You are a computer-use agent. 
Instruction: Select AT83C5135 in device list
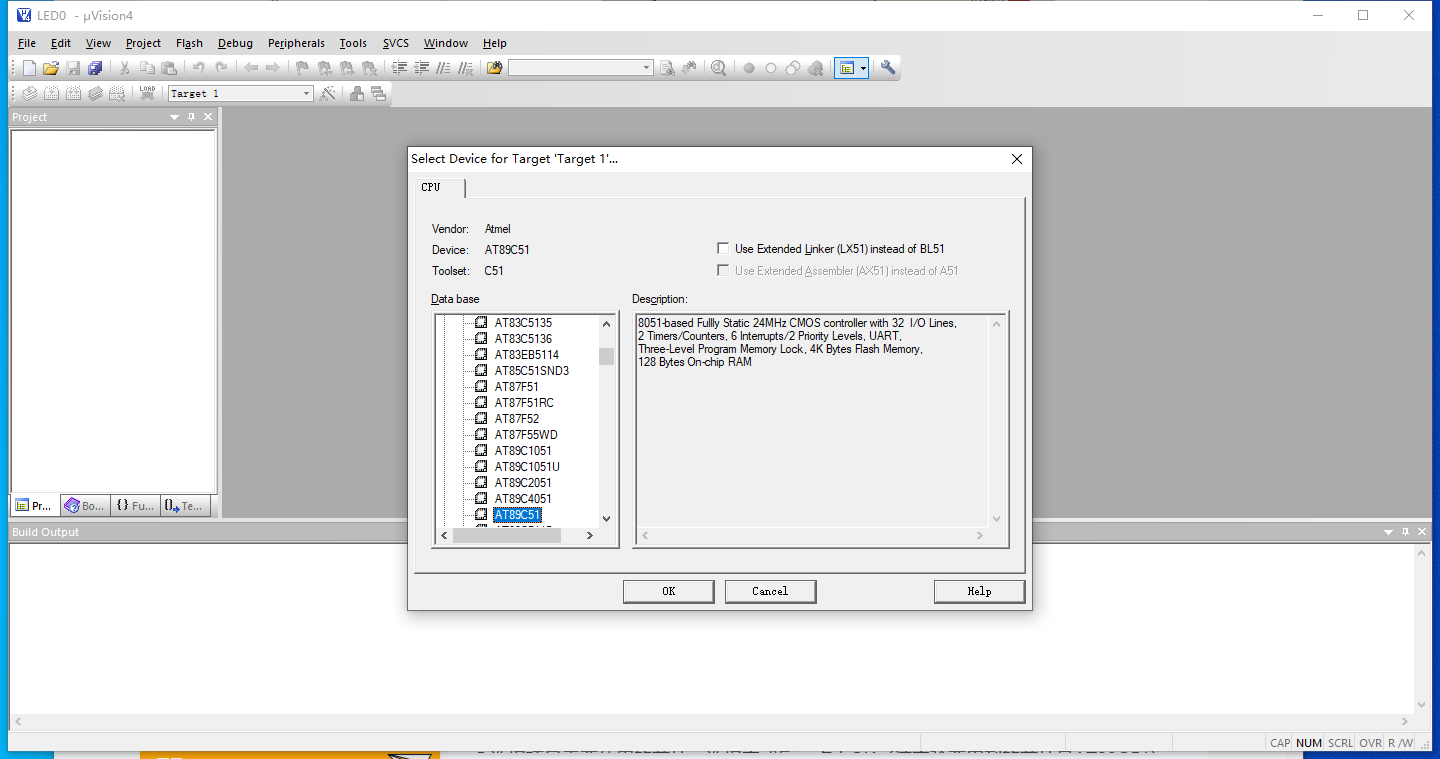[523, 323]
